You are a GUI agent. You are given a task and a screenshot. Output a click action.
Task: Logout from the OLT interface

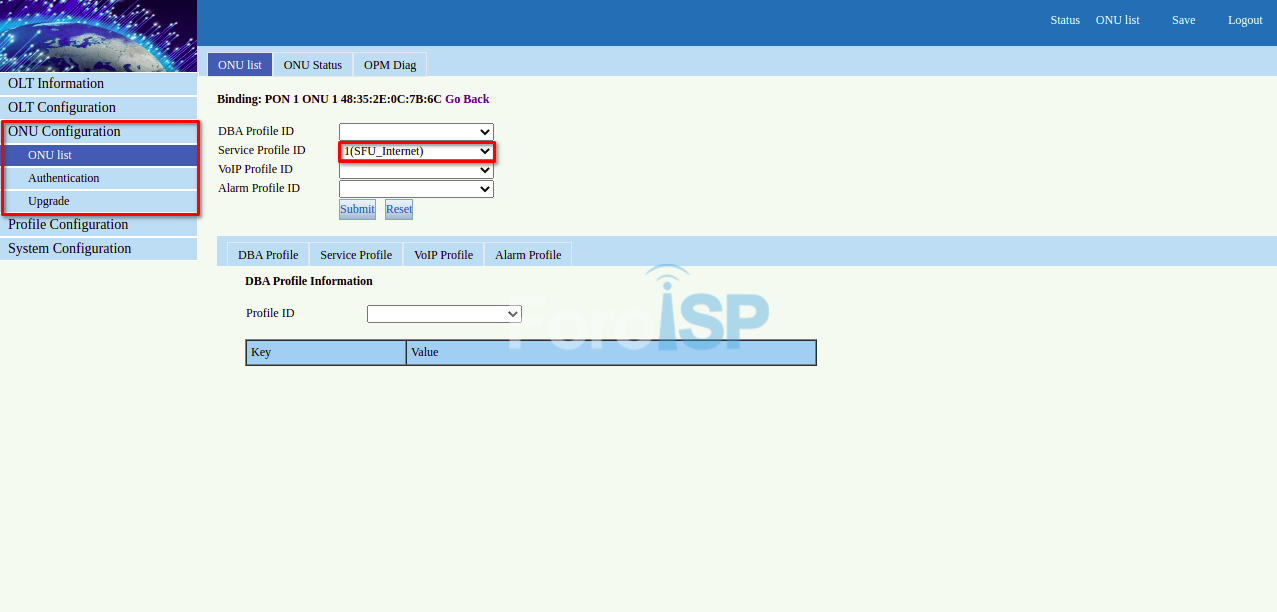tap(1244, 20)
